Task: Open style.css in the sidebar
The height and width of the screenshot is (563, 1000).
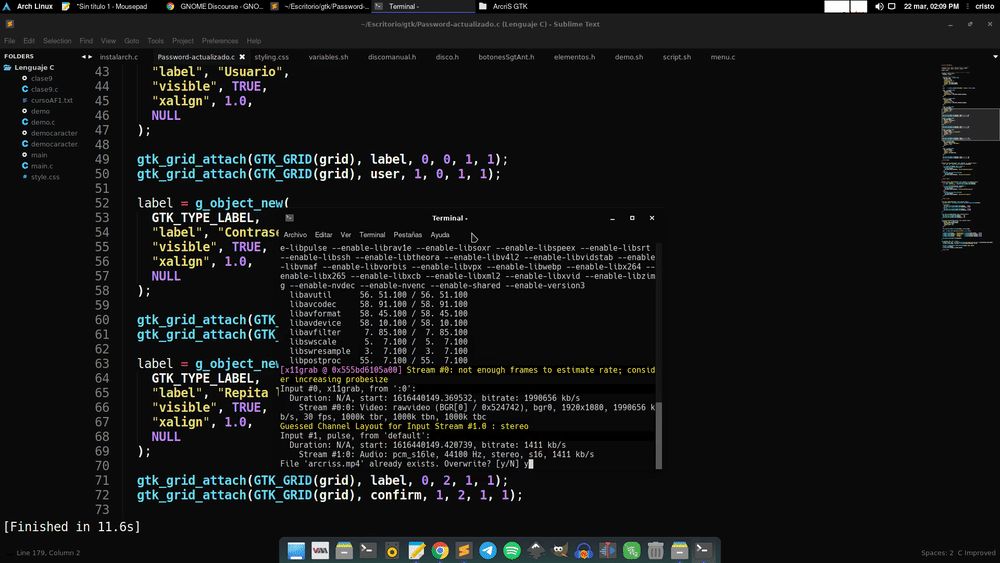Action: 45,177
